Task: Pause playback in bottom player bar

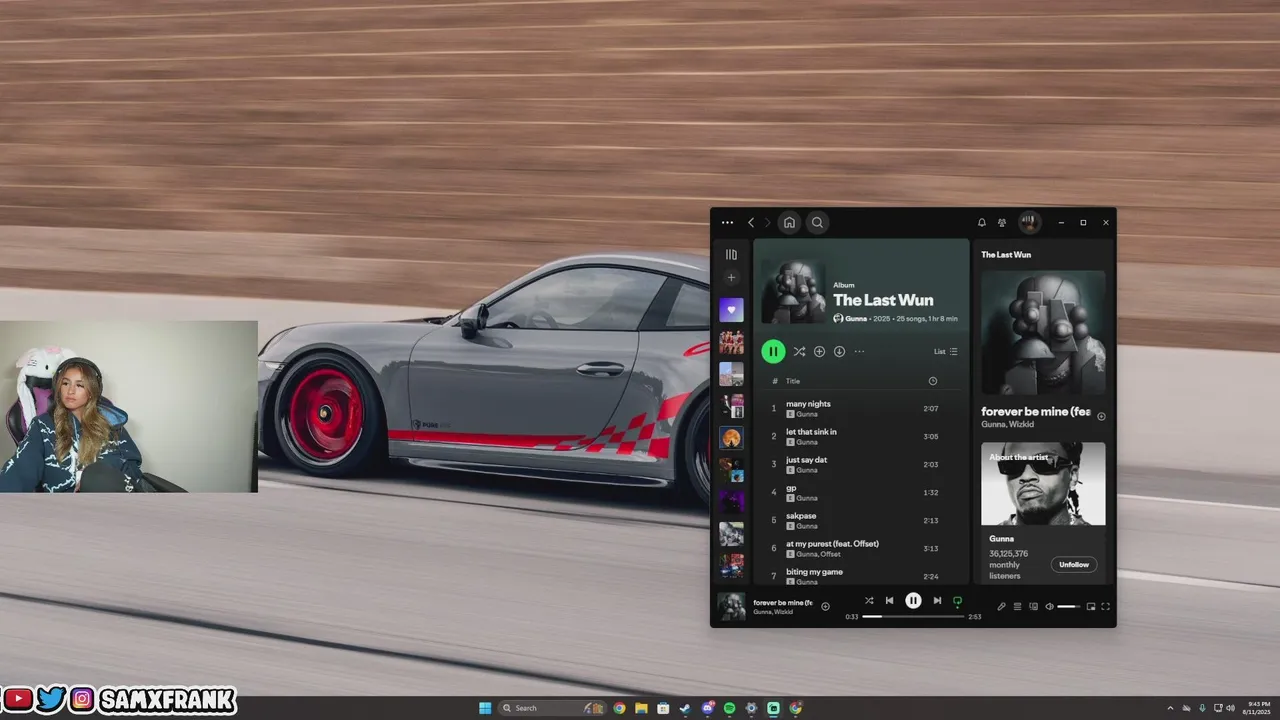Action: click(913, 600)
